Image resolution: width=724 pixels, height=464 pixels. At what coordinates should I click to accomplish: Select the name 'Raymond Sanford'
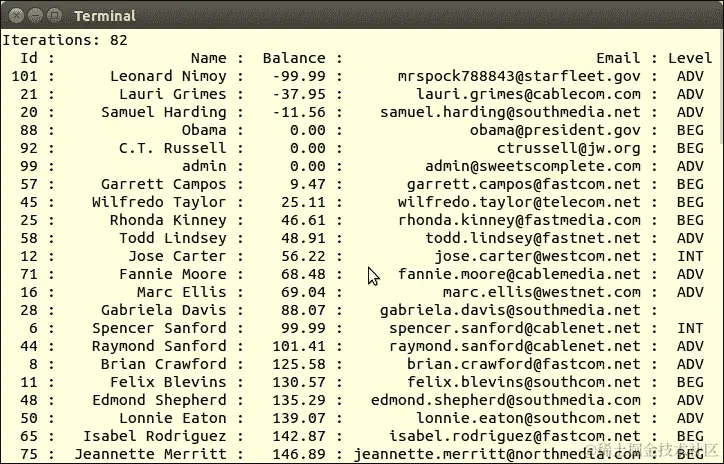coord(159,346)
